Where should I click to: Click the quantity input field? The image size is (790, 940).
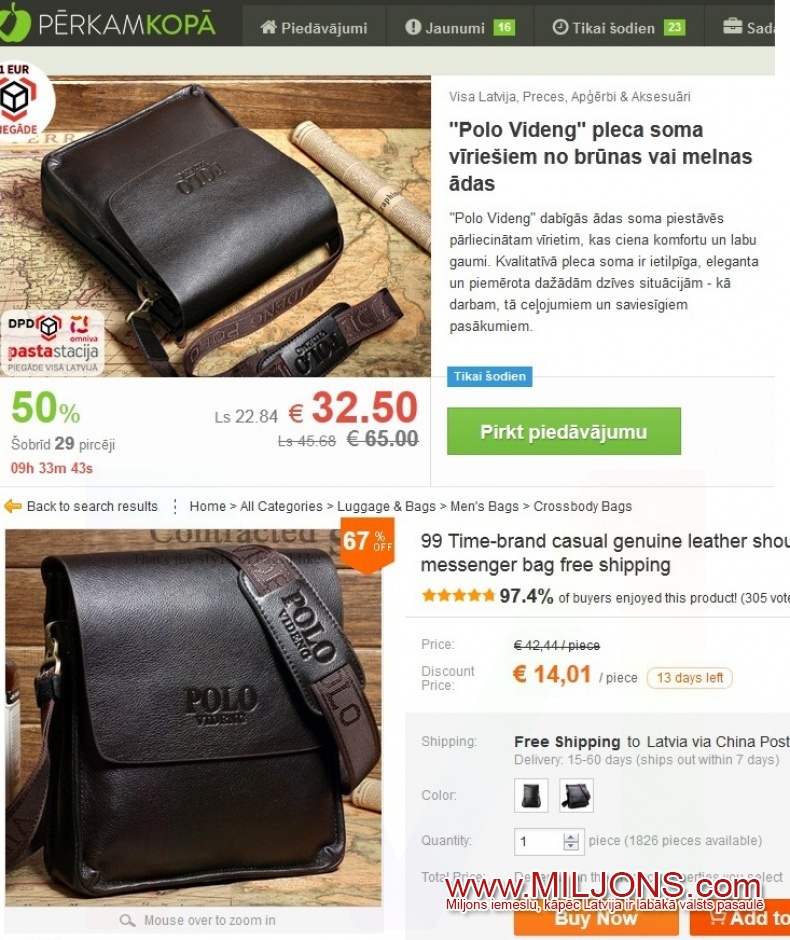click(x=539, y=841)
